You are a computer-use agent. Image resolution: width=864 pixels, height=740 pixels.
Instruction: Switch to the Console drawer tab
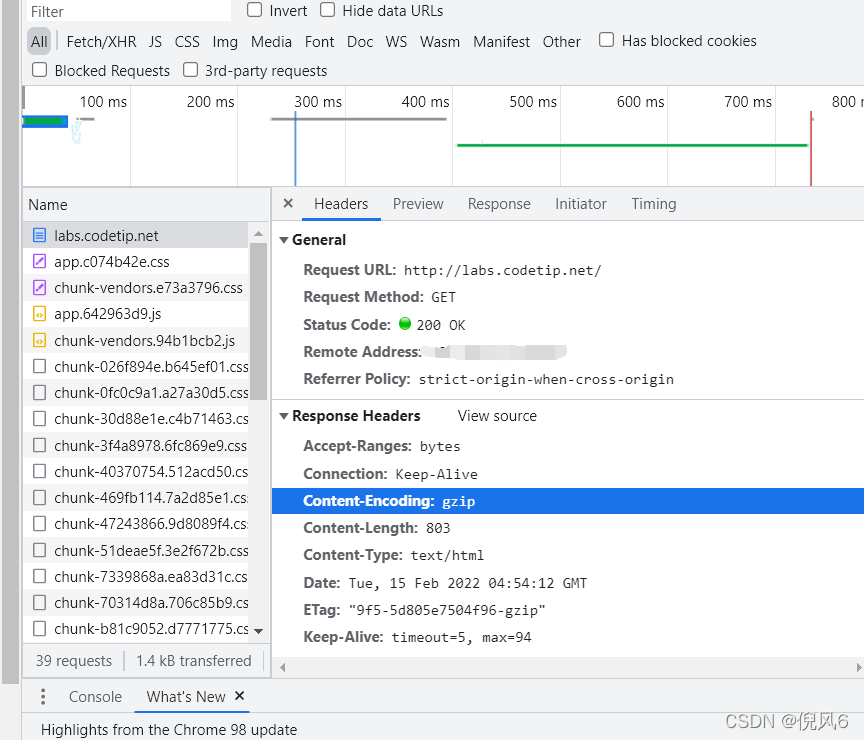point(95,697)
